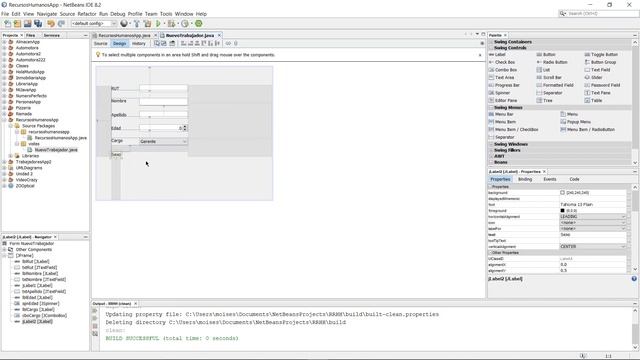Viewport: 640px width, 360px height.
Task: Select NuevoTrabajador.java in project tree
Action: pyautogui.click(x=56, y=150)
